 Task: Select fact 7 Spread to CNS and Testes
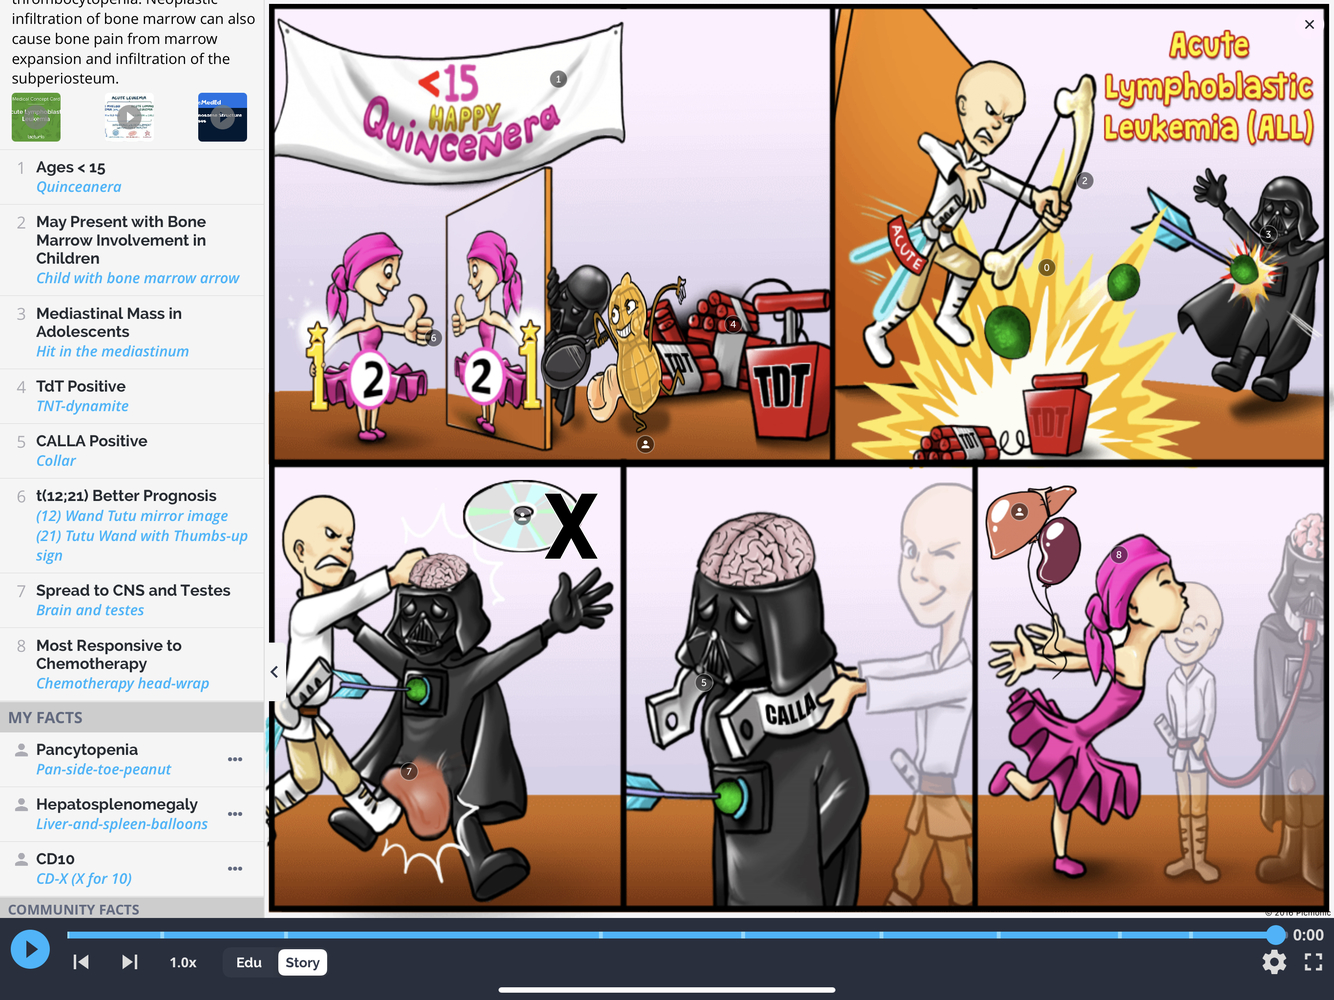[132, 600]
